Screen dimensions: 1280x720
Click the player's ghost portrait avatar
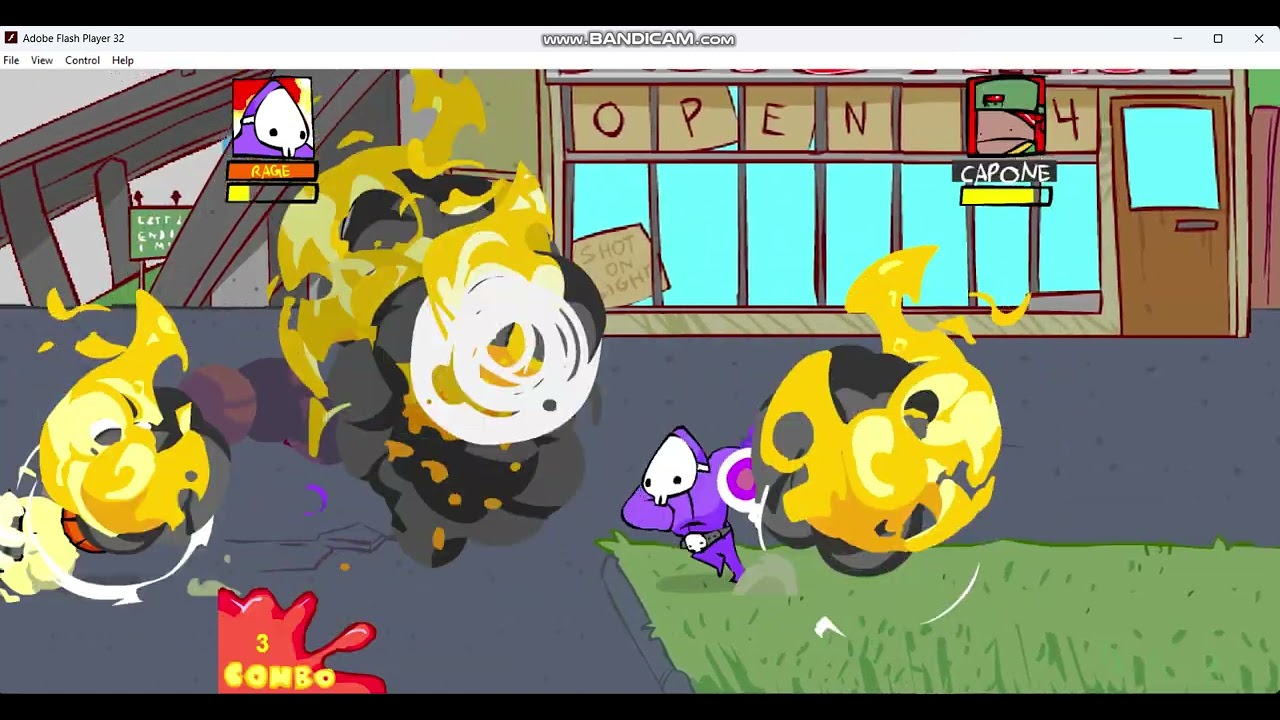click(x=272, y=118)
